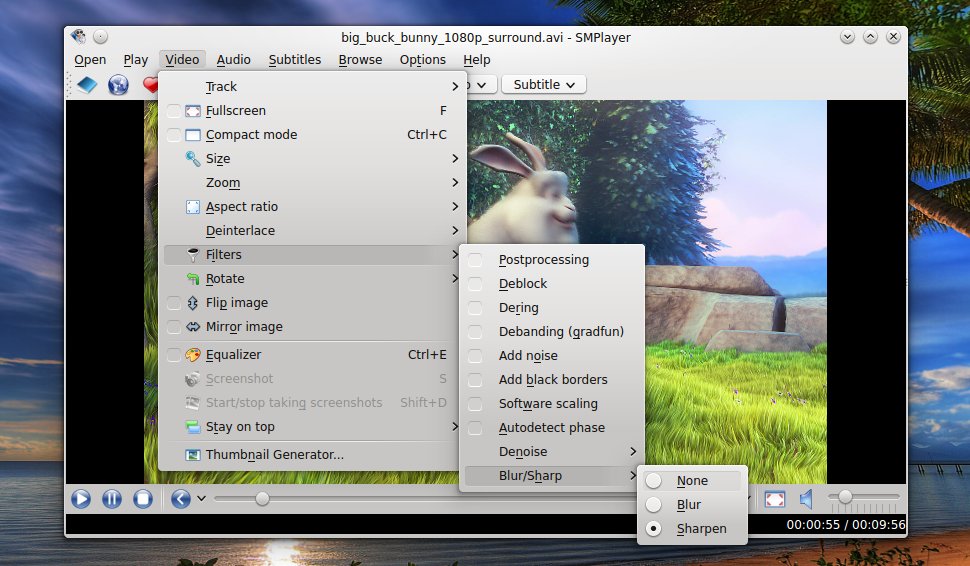
Task: Open the Audio menu
Action: pos(233,60)
